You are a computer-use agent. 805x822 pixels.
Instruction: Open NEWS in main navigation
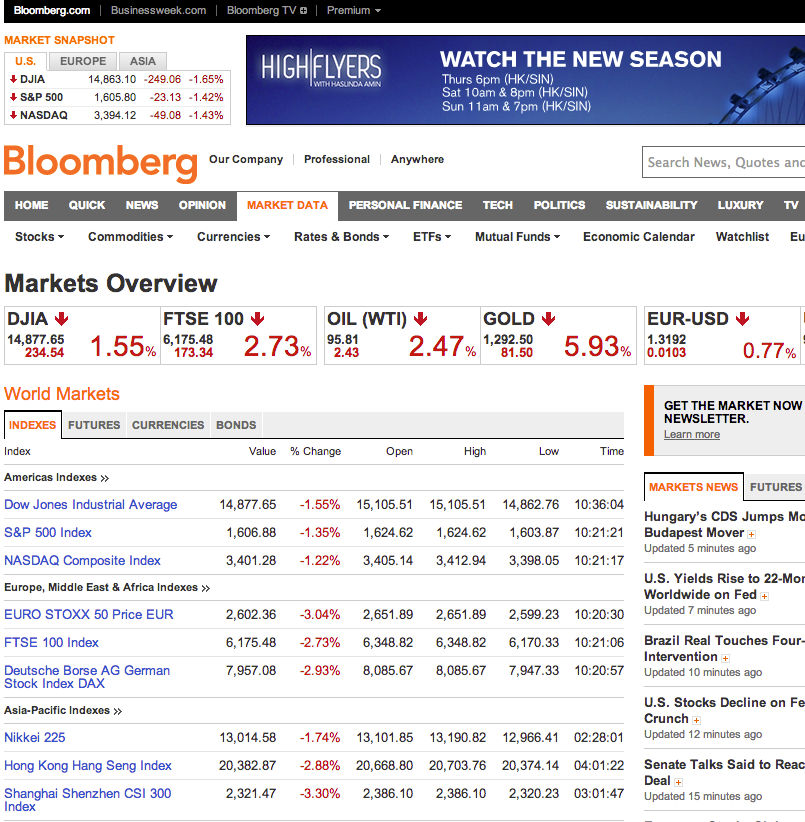tap(142, 206)
